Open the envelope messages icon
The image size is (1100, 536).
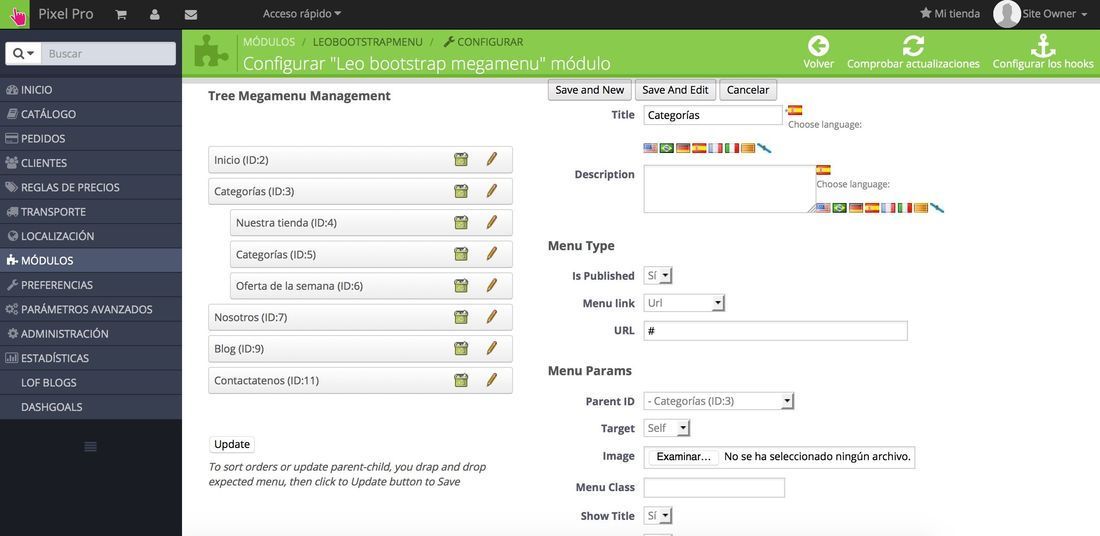[x=190, y=14]
